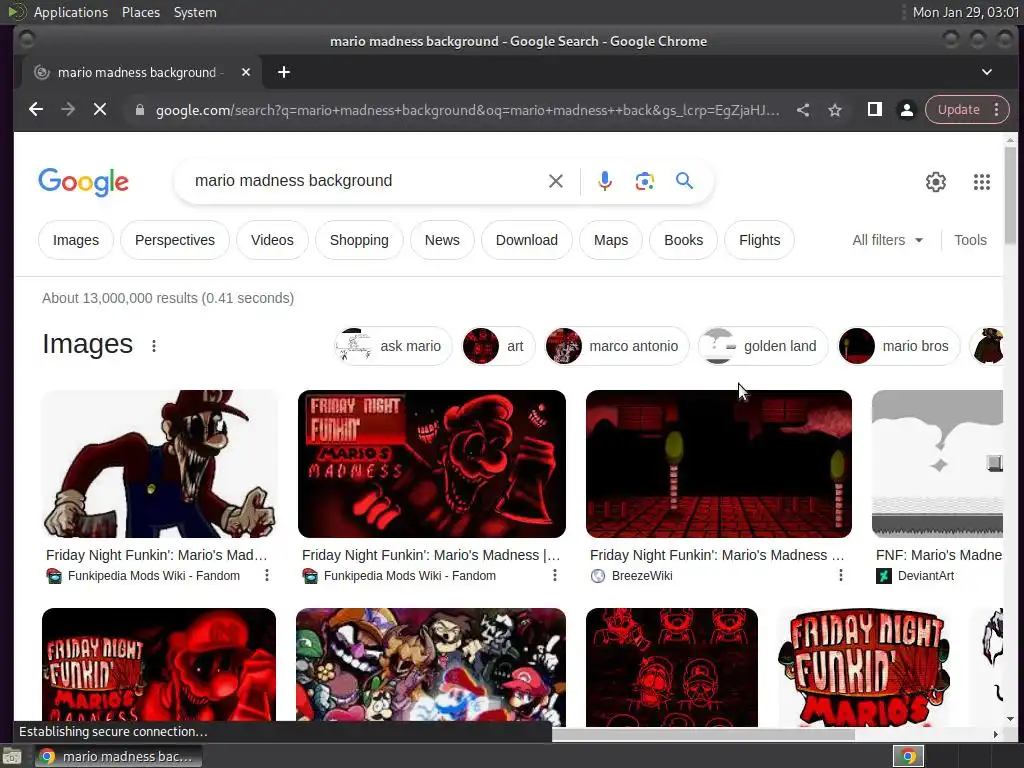Open Chrome three-dot menu
The image size is (1024, 768).
pos(997,110)
